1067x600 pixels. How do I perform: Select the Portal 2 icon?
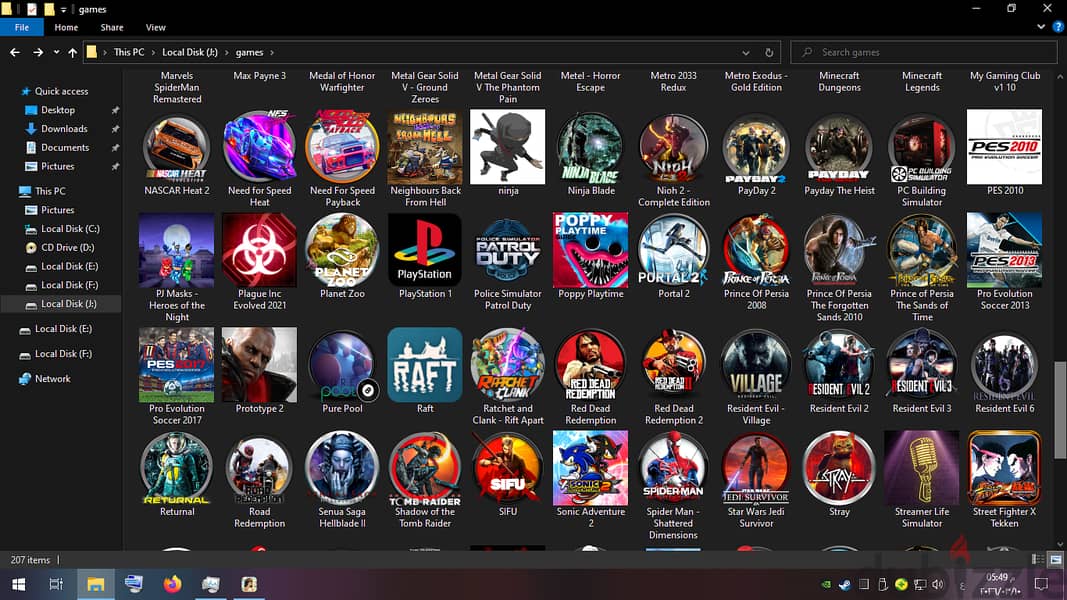(674, 250)
